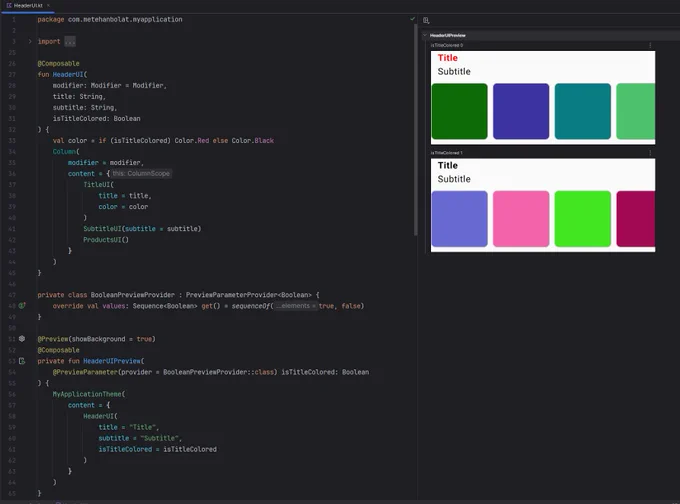Click the Column call on line 34
Image resolution: width=680 pixels, height=504 pixels.
pyautogui.click(x=64, y=152)
